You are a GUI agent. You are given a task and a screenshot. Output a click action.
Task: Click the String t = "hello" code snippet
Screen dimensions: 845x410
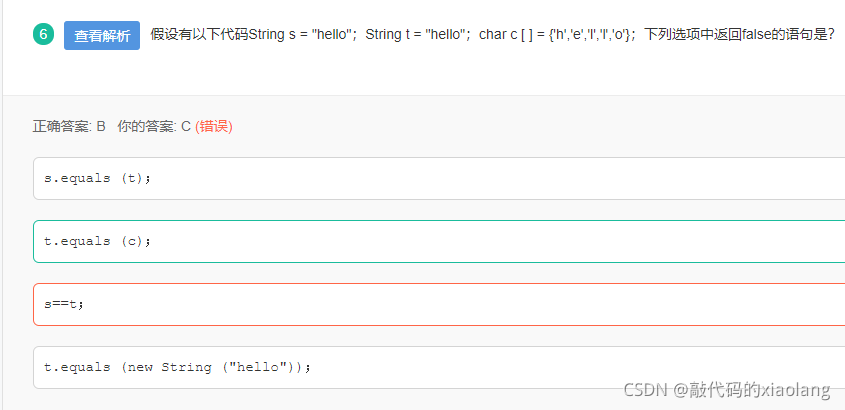click(x=417, y=35)
